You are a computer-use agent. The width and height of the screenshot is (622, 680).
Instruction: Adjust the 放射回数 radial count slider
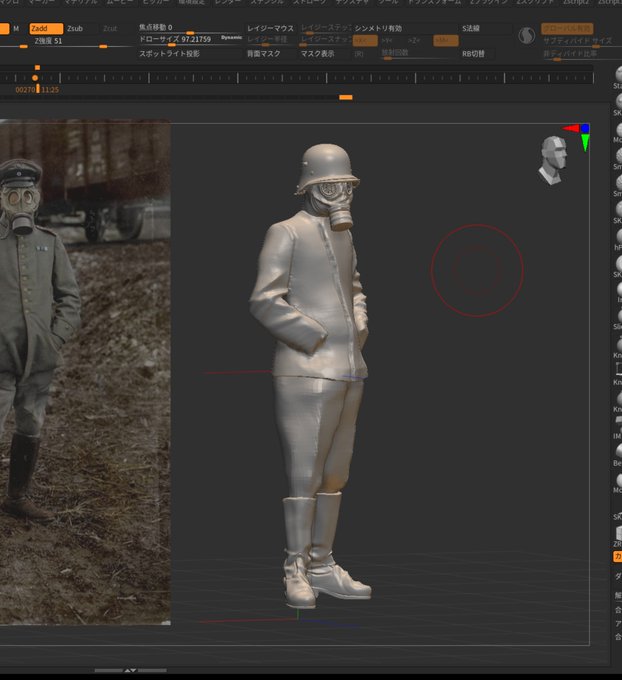coord(419,54)
